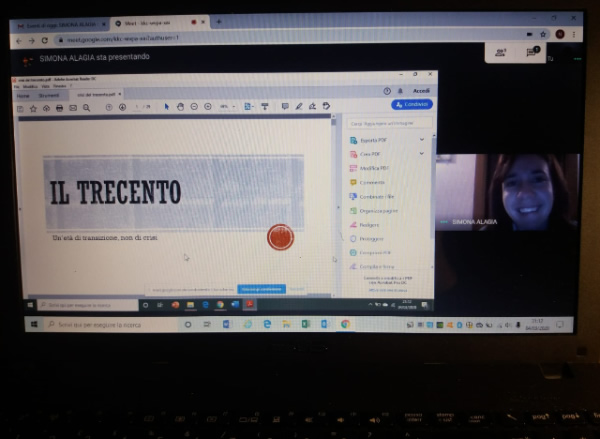600x439 pixels.
Task: Click the Windows Start button on taskbar
Action: (x=34, y=325)
